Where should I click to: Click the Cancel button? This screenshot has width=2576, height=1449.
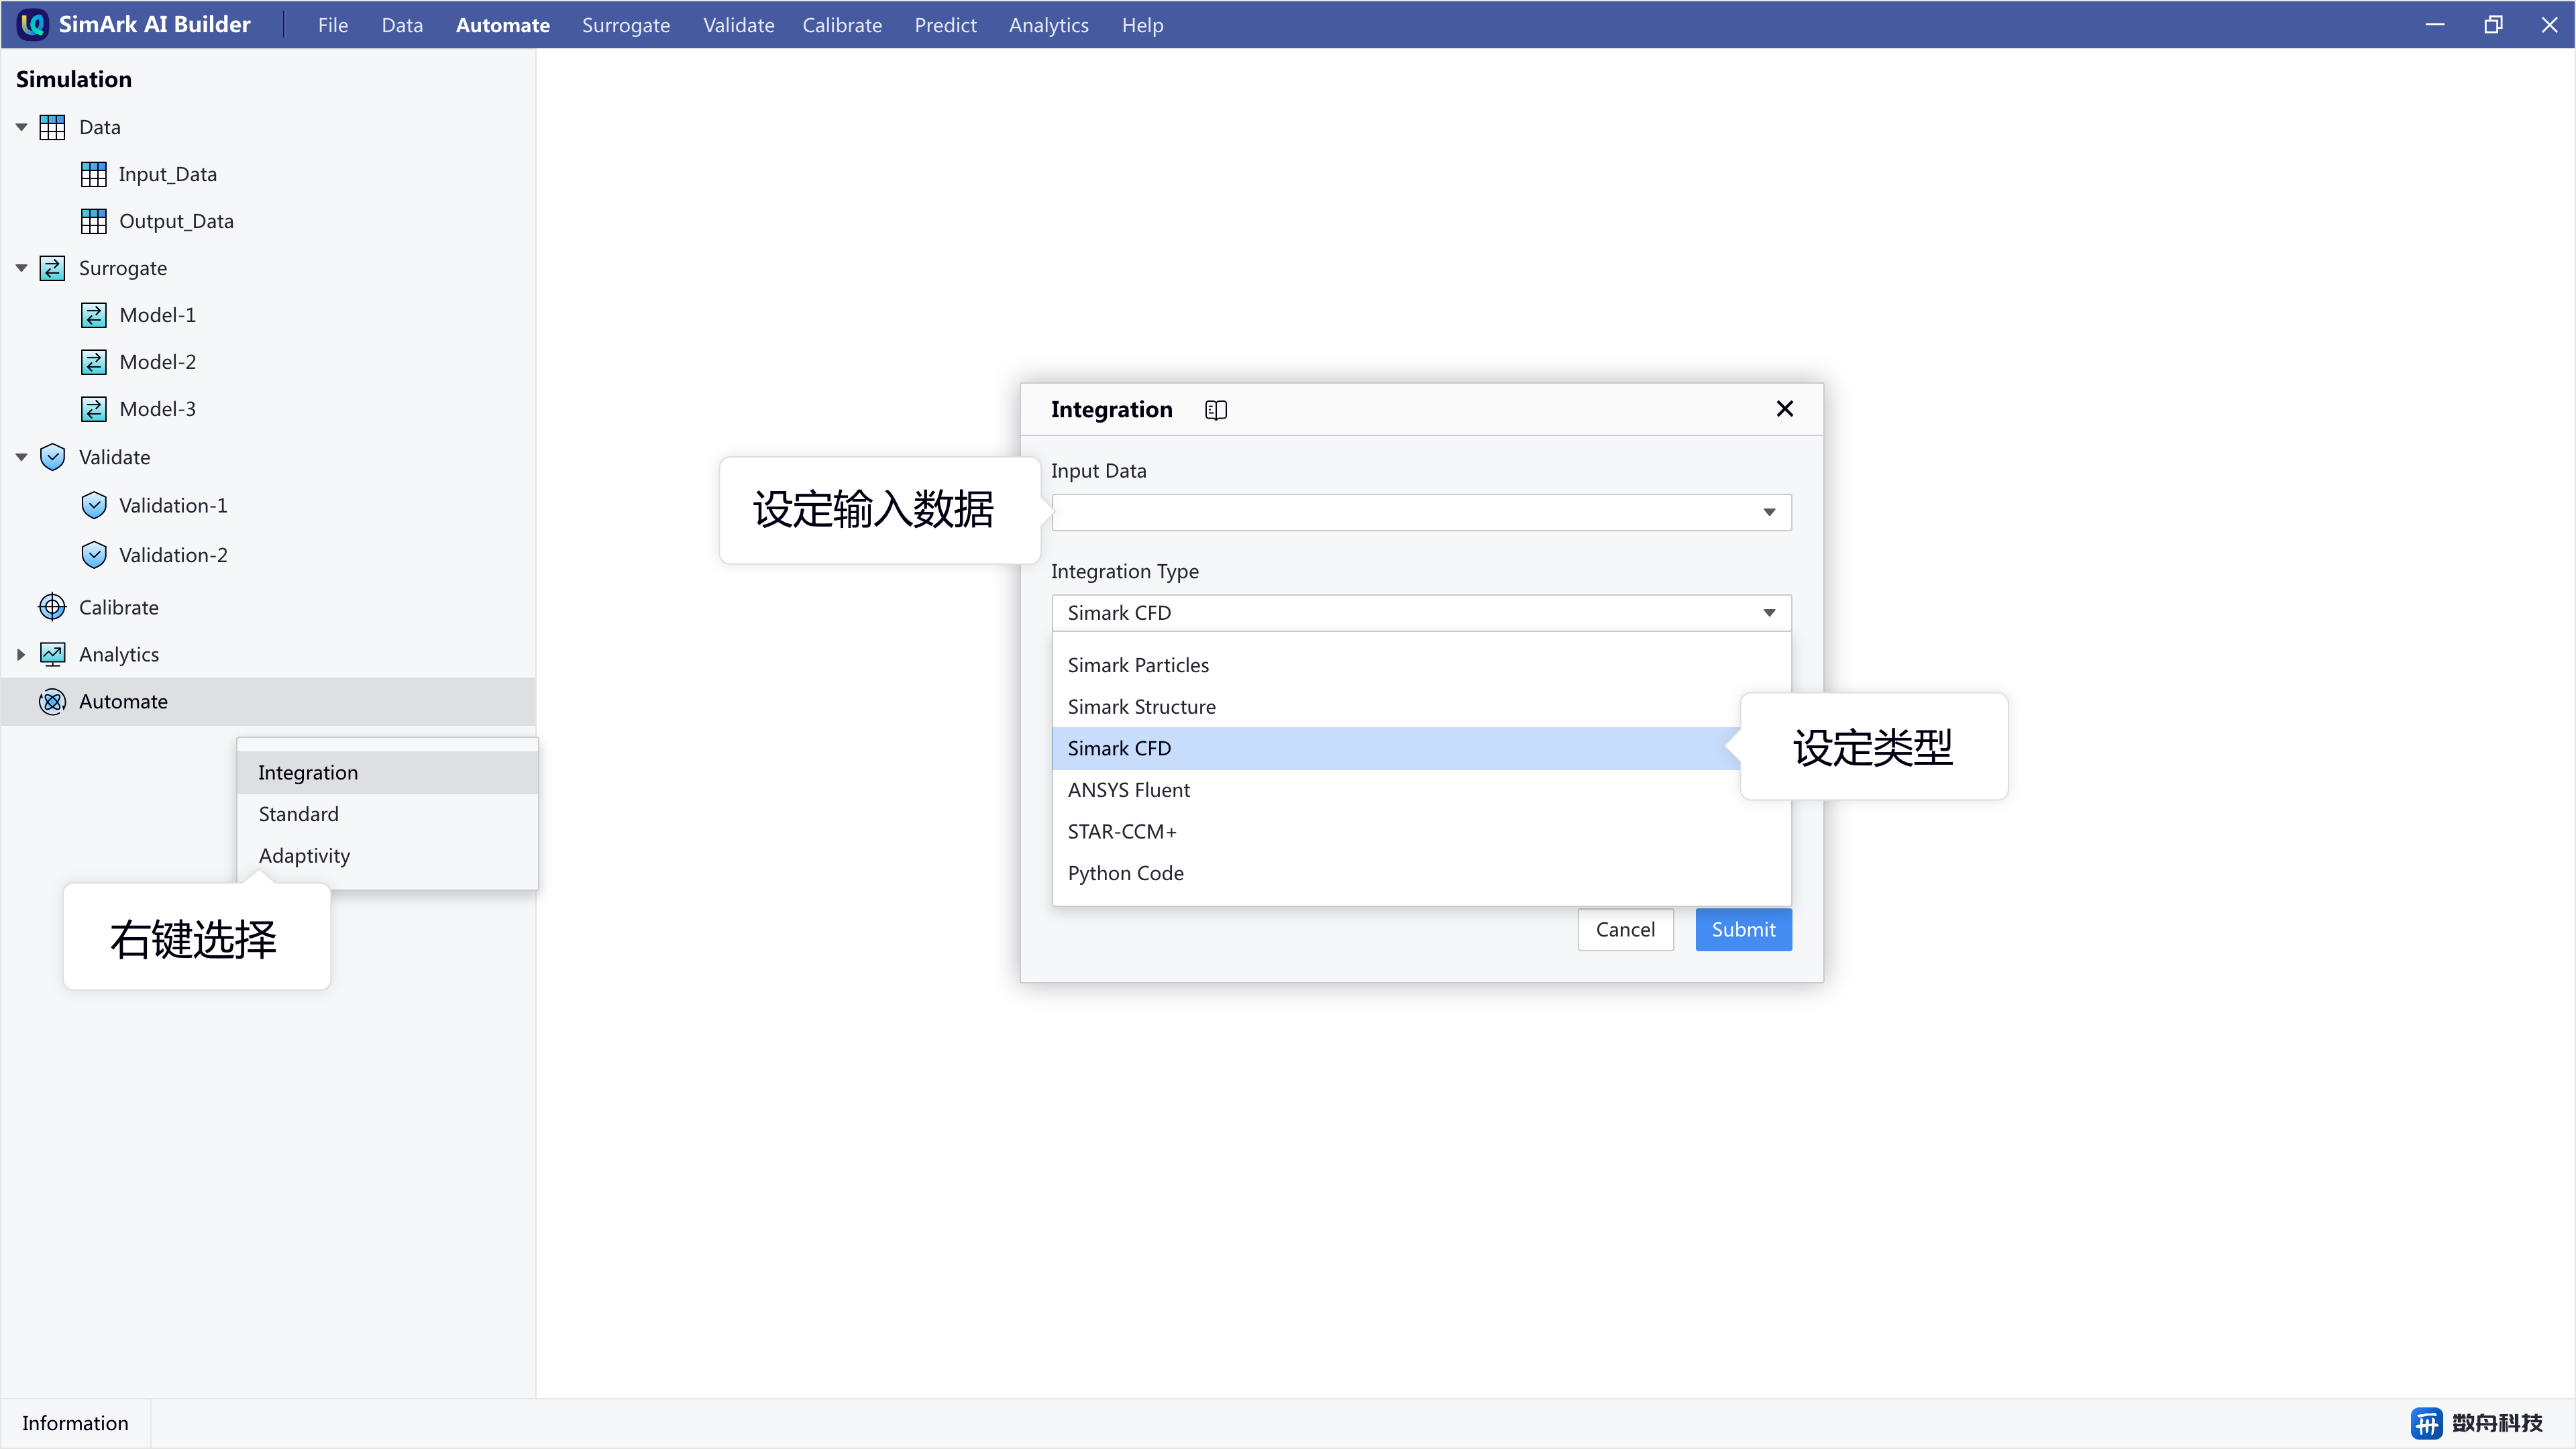point(1625,930)
